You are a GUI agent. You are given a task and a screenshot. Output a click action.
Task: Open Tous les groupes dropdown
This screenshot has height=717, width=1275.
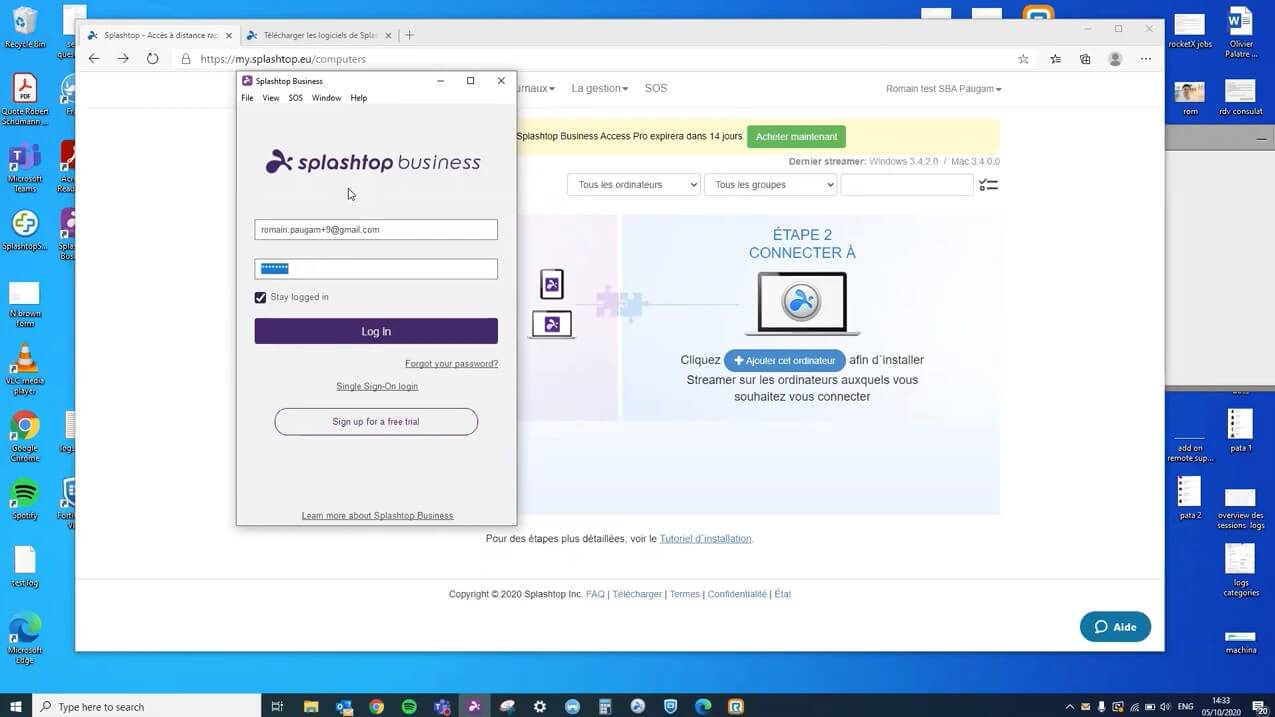pyautogui.click(x=771, y=185)
